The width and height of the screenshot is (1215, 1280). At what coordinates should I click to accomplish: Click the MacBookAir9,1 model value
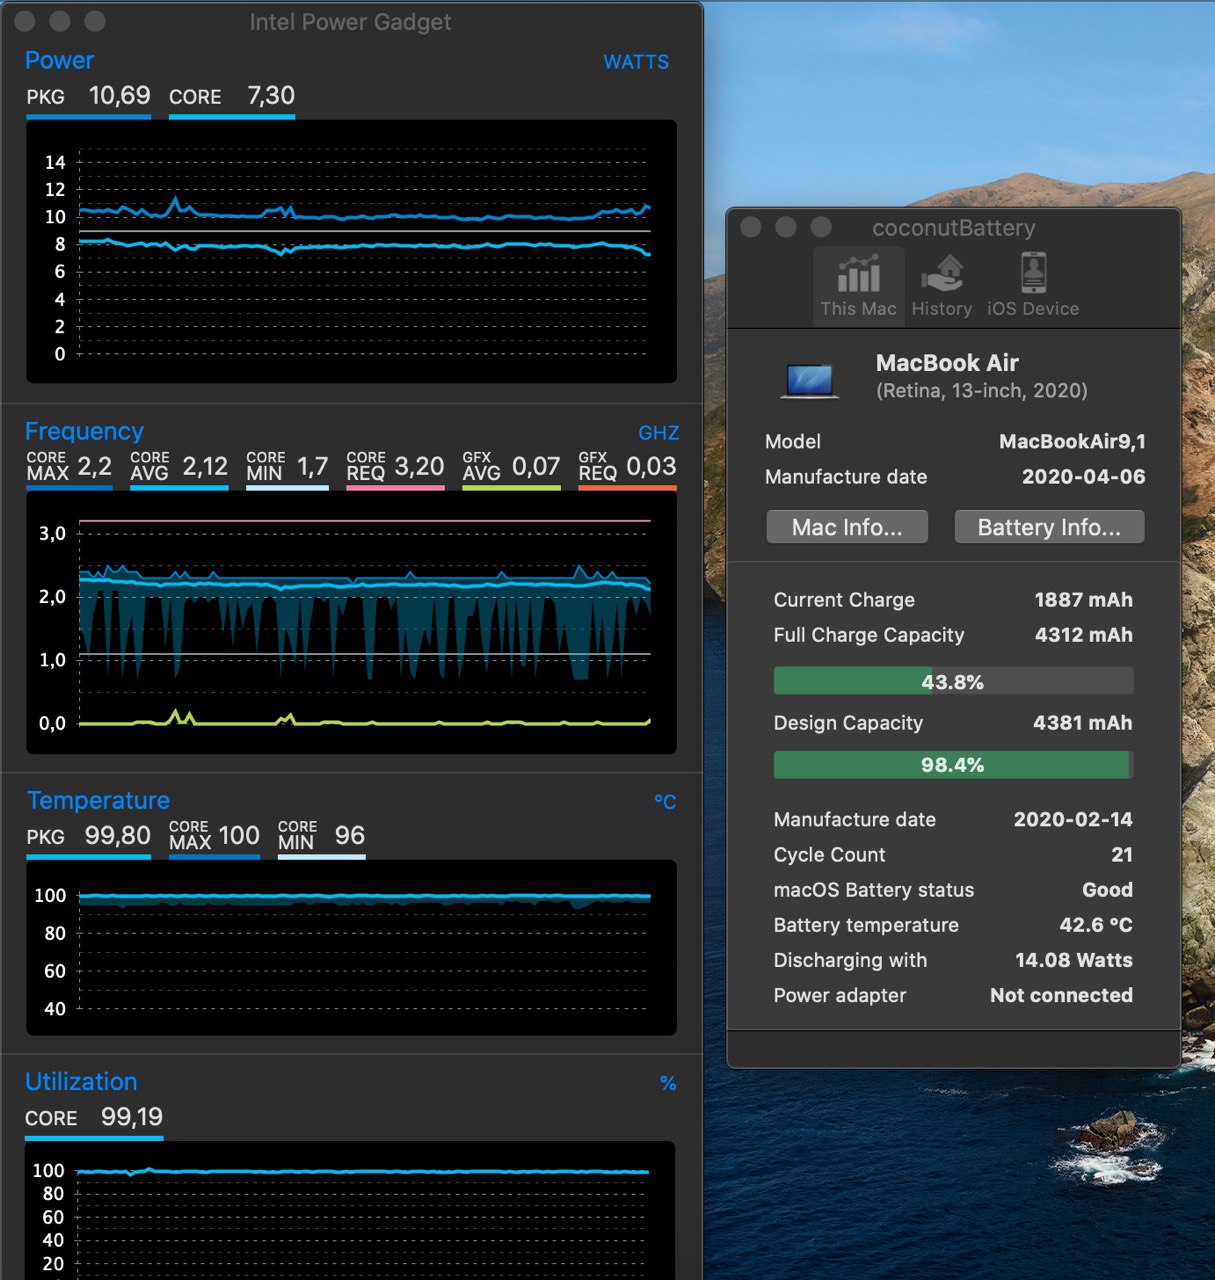coord(1072,442)
